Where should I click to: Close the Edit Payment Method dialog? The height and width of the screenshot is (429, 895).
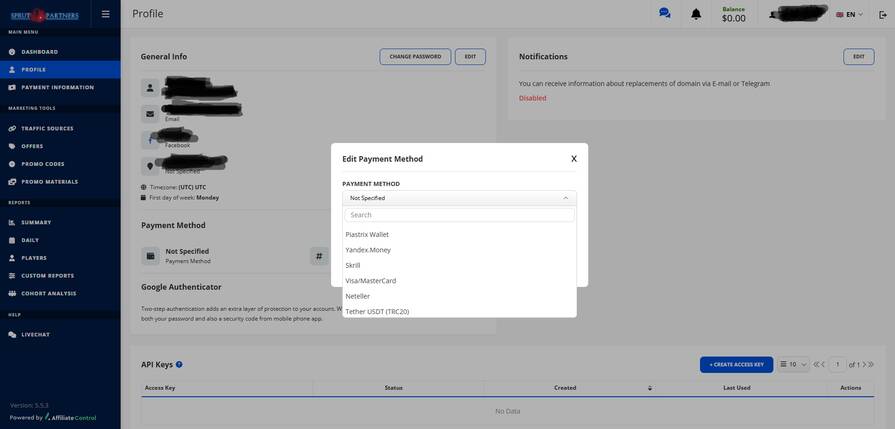(574, 159)
